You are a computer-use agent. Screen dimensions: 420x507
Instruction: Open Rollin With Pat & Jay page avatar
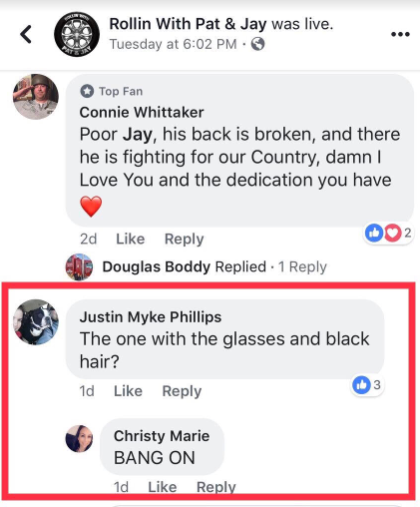(77, 34)
